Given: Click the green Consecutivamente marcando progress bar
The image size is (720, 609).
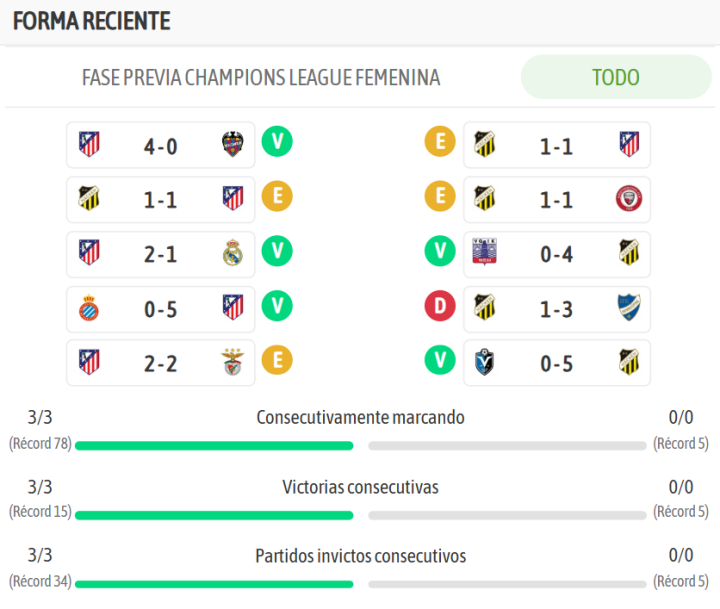Looking at the screenshot, I should coord(214,446).
